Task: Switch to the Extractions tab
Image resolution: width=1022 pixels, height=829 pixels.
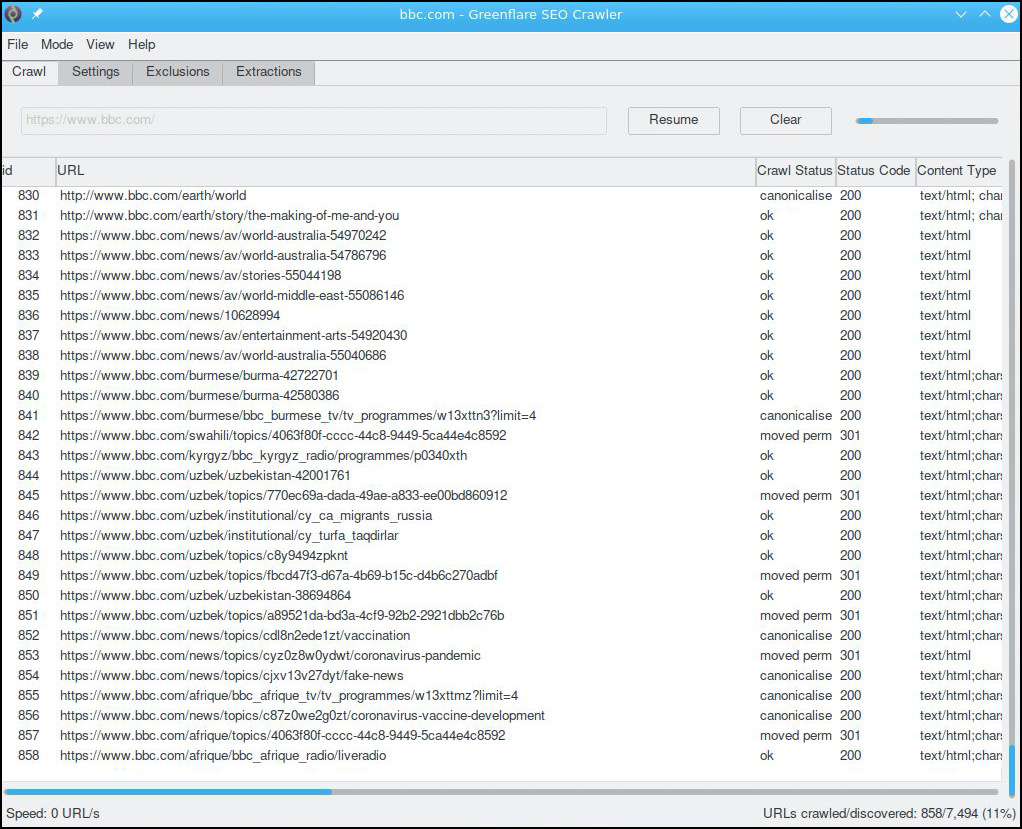Action: point(269,72)
